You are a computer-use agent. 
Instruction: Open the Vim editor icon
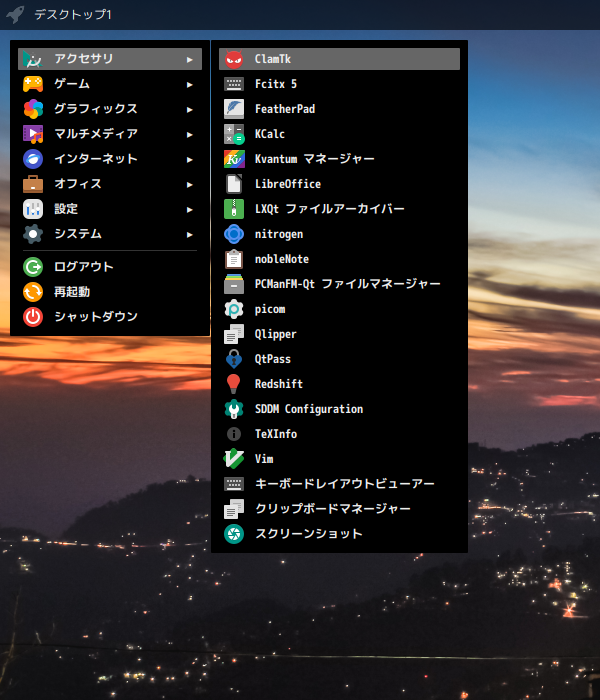pyautogui.click(x=234, y=459)
